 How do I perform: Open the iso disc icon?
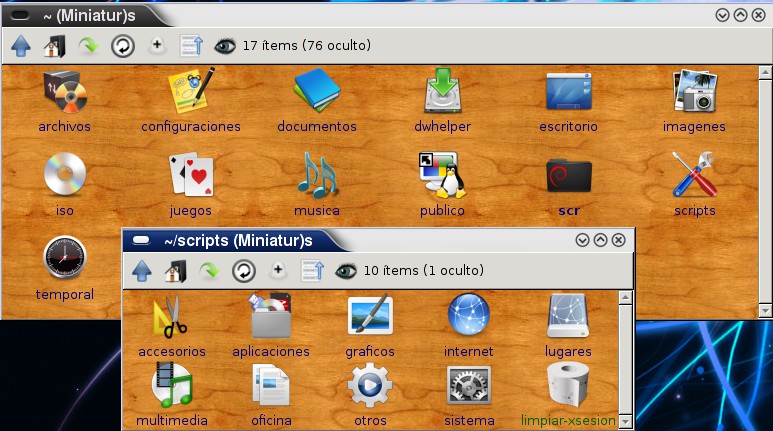pos(65,174)
